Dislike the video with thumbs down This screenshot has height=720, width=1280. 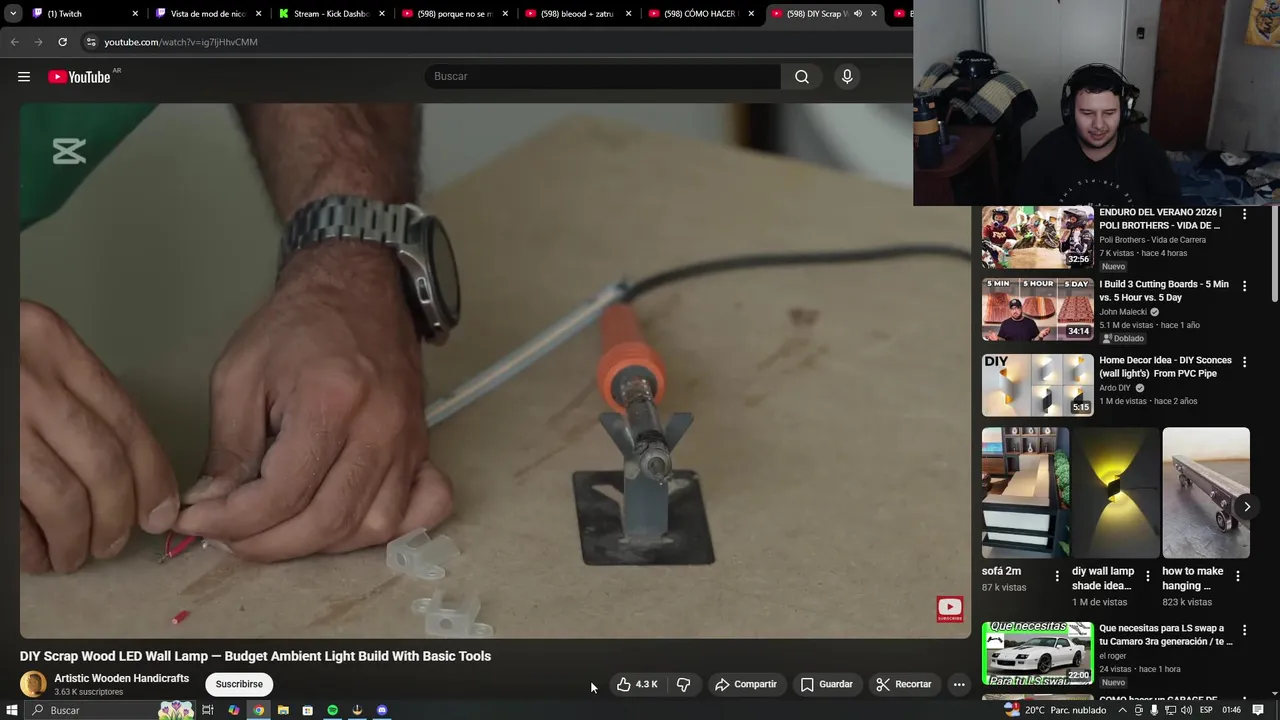(684, 684)
